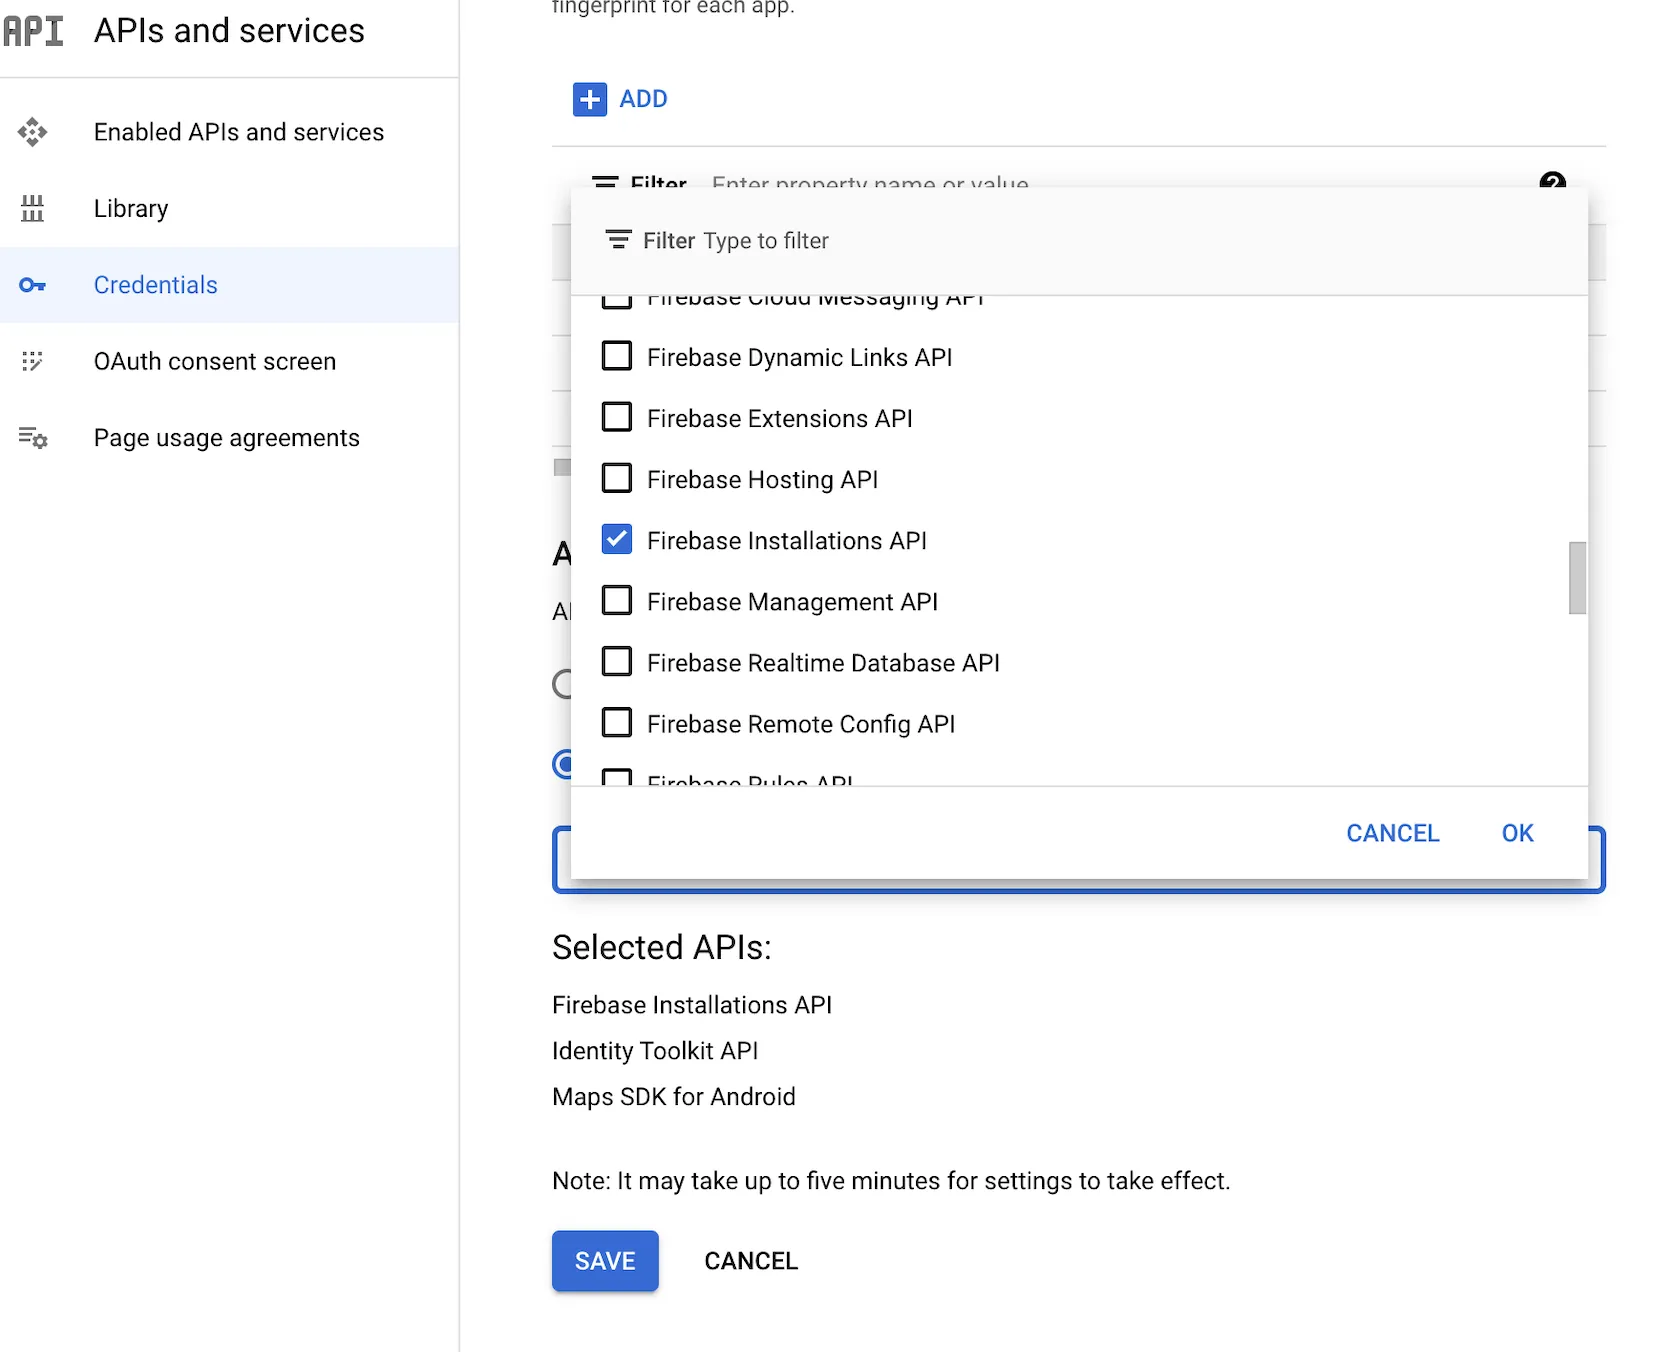Click the Credentials key icon
This screenshot has height=1352, width=1680.
[x=32, y=285]
